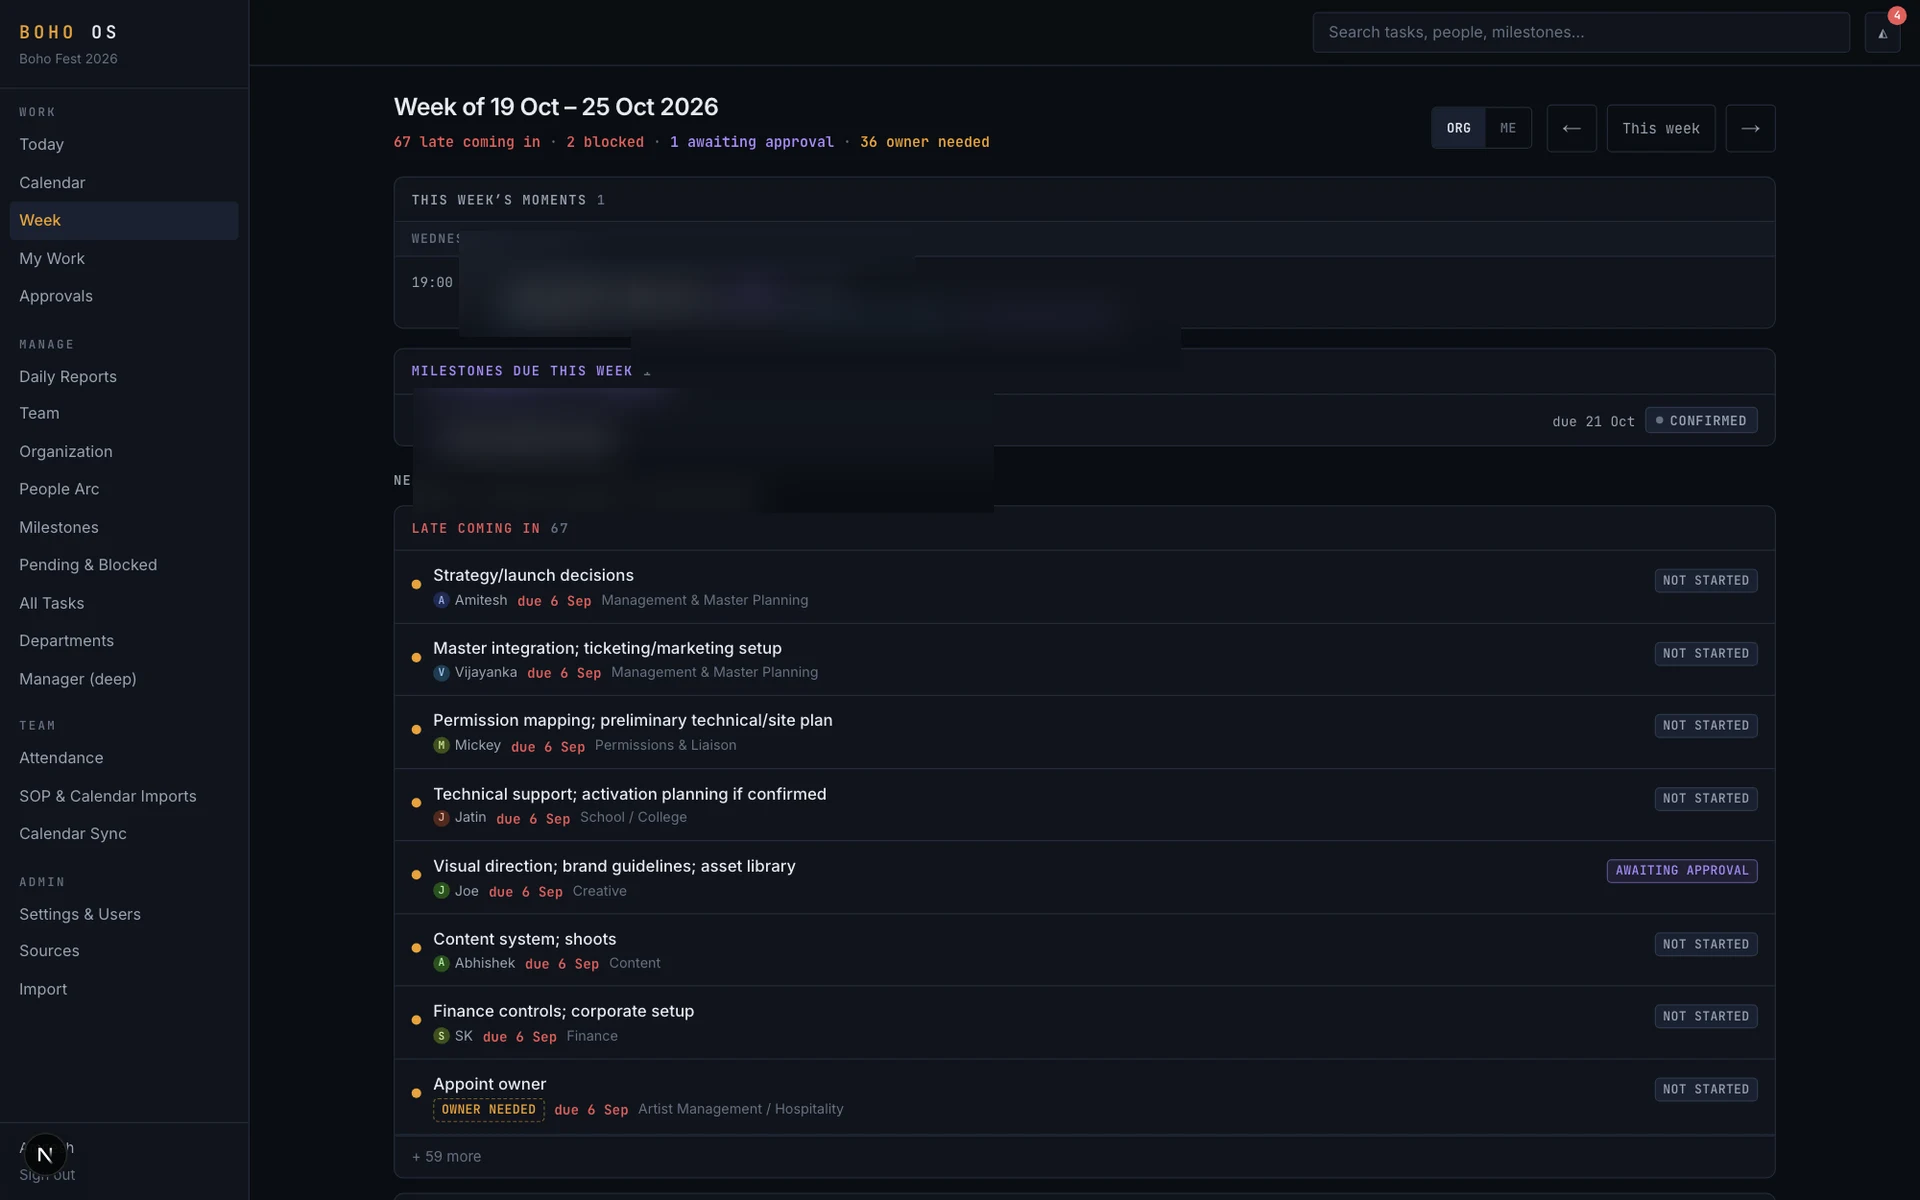This screenshot has height=1200, width=1920.
Task: Click Joe's avatar icon
Action: point(441,890)
